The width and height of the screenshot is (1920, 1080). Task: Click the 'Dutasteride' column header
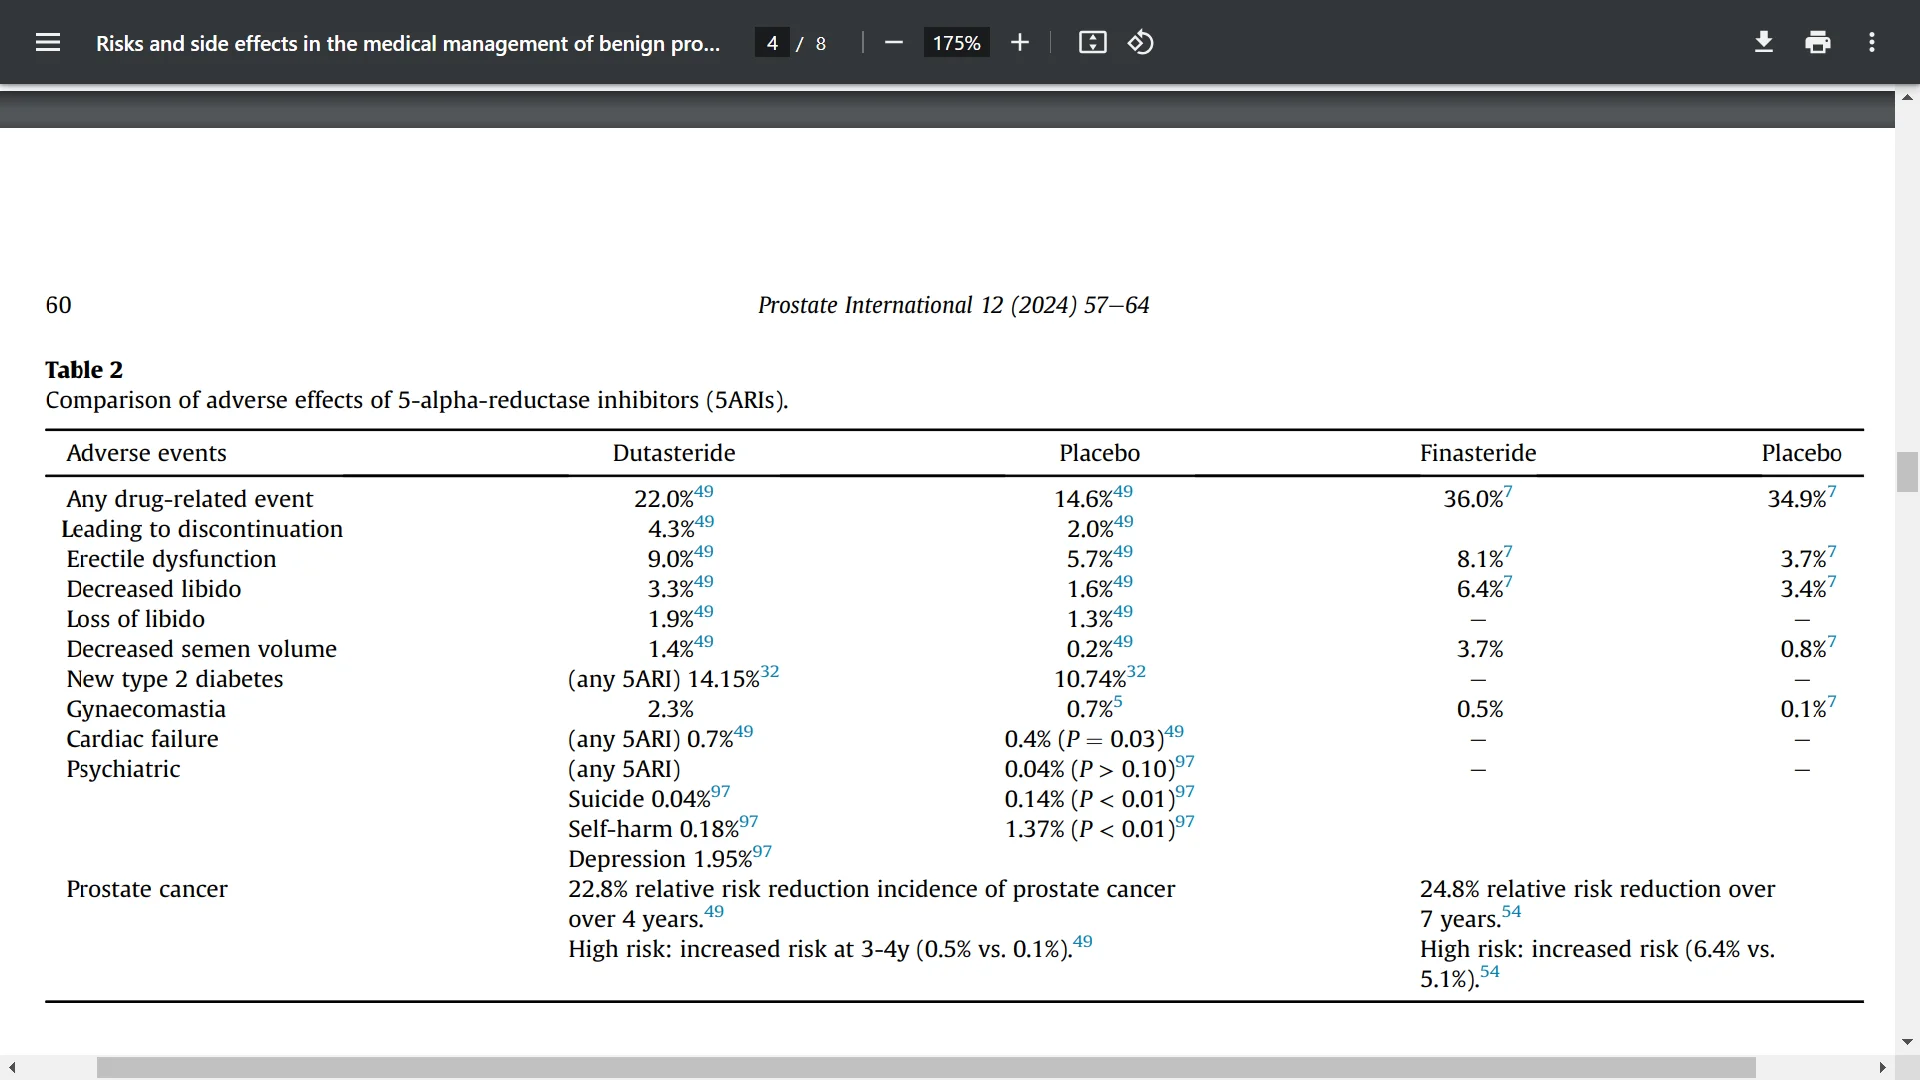(x=674, y=453)
